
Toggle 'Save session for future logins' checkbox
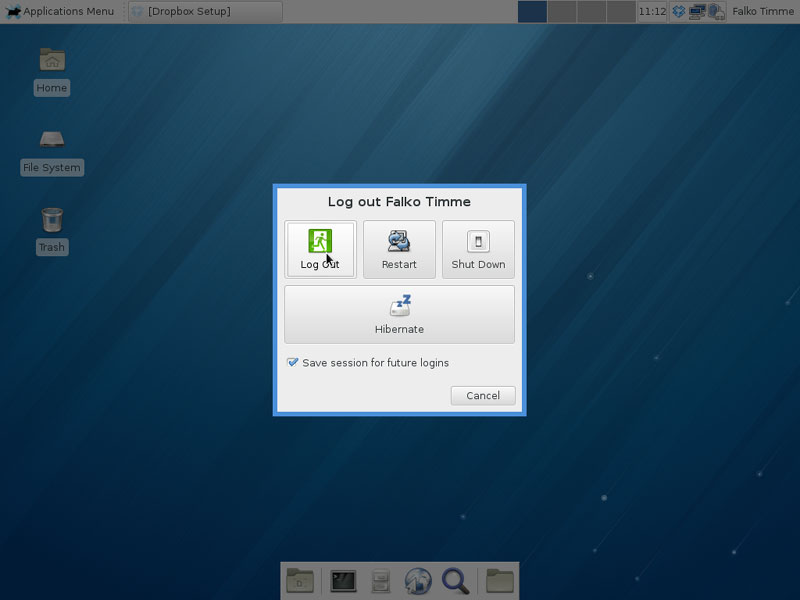[293, 363]
